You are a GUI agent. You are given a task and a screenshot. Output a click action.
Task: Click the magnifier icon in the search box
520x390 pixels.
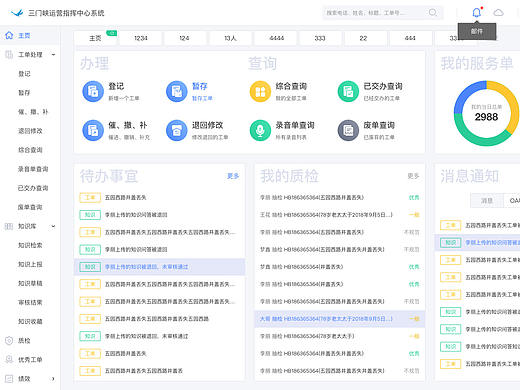pos(433,13)
